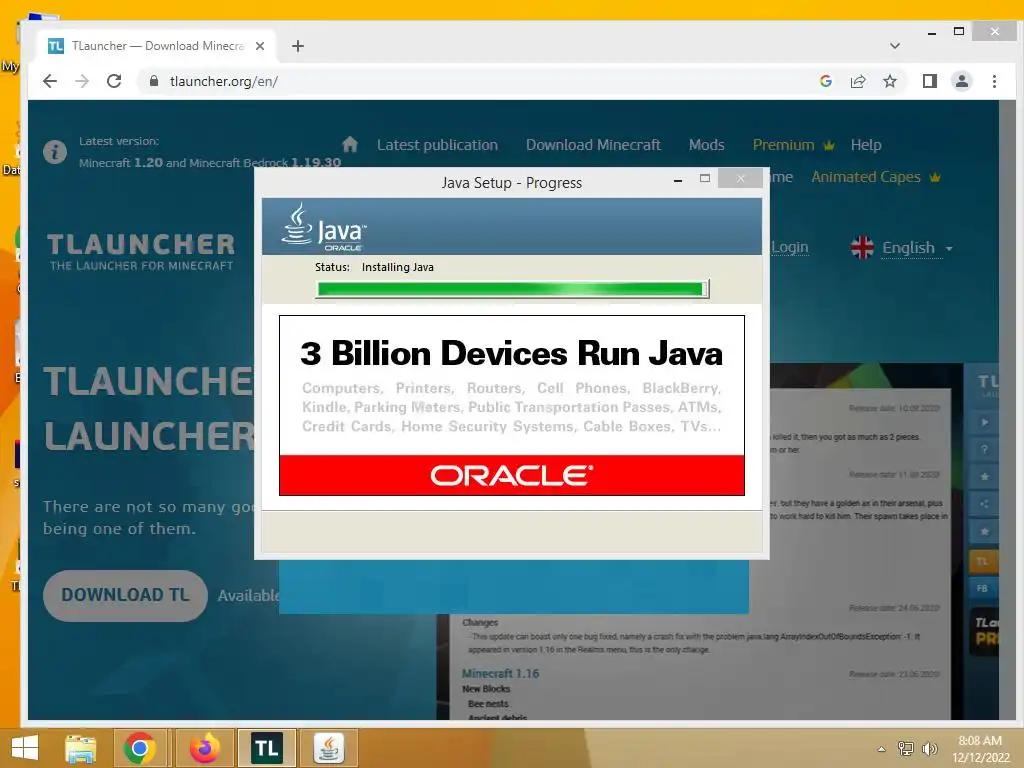Click the FB button in preview sidebar
Screen dimensions: 1024x768
[x=983, y=588]
